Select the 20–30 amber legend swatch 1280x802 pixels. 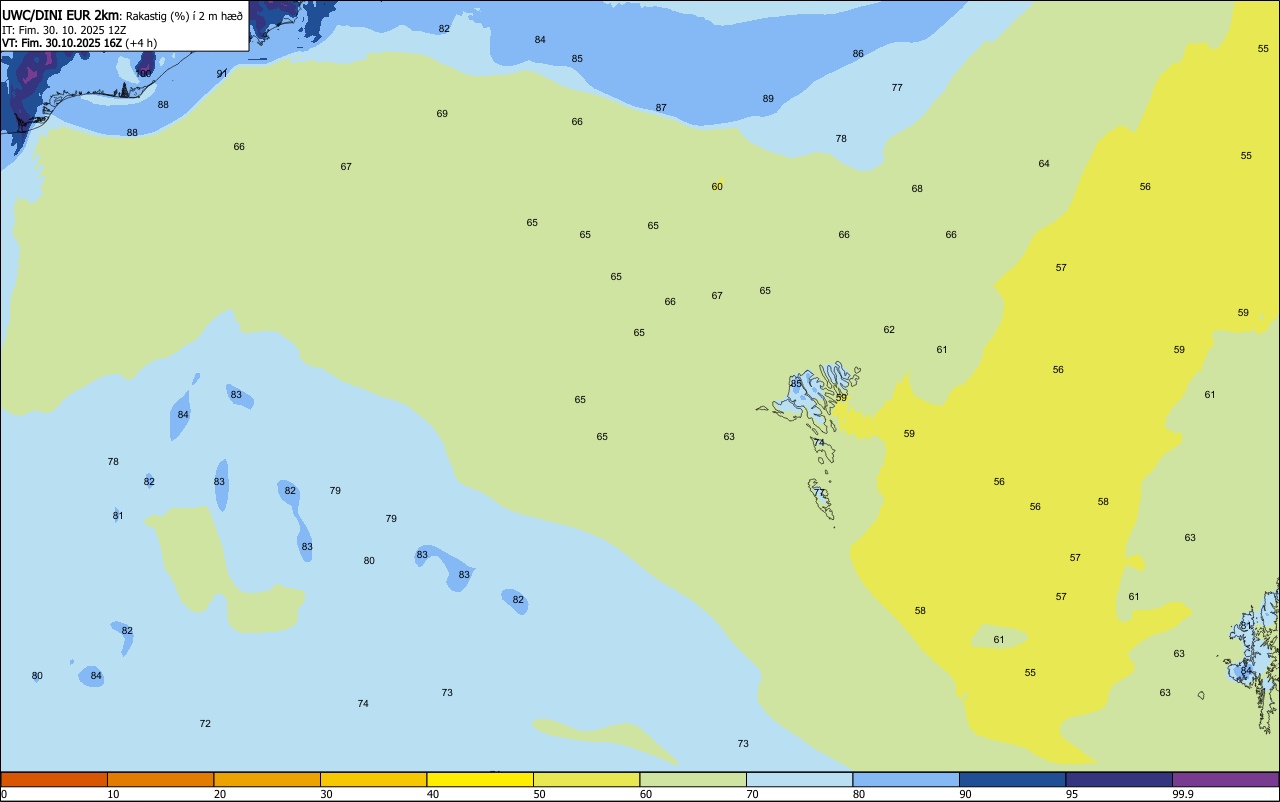point(267,779)
